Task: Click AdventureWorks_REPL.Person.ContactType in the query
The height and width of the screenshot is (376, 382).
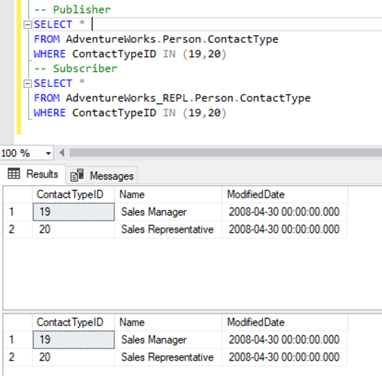Action: click(x=188, y=98)
